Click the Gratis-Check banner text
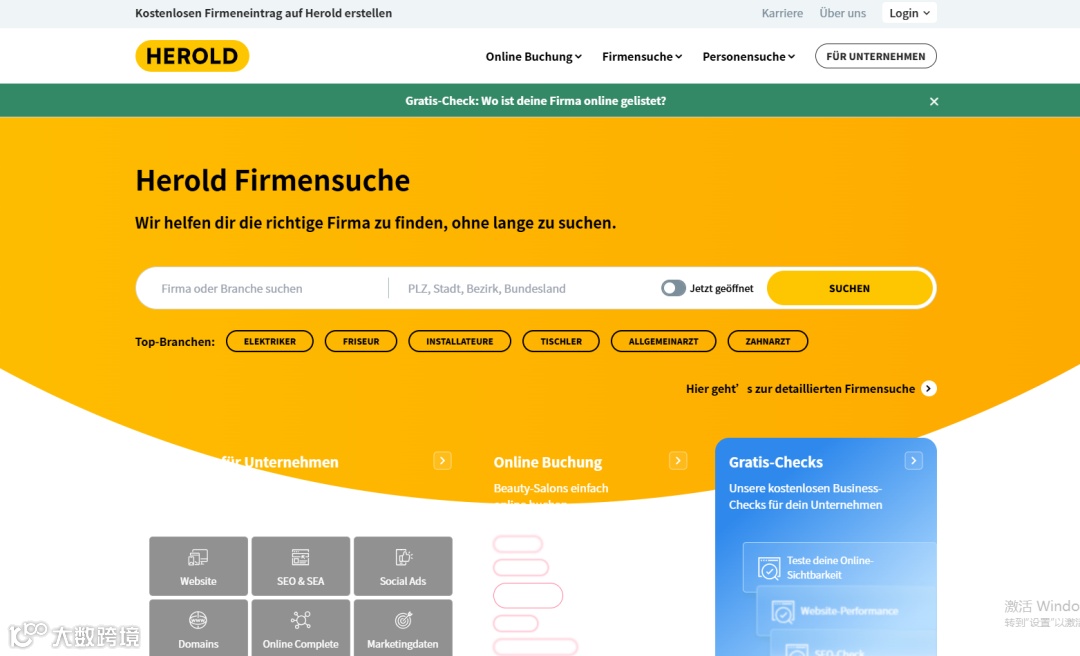1080x656 pixels. pyautogui.click(x=535, y=101)
